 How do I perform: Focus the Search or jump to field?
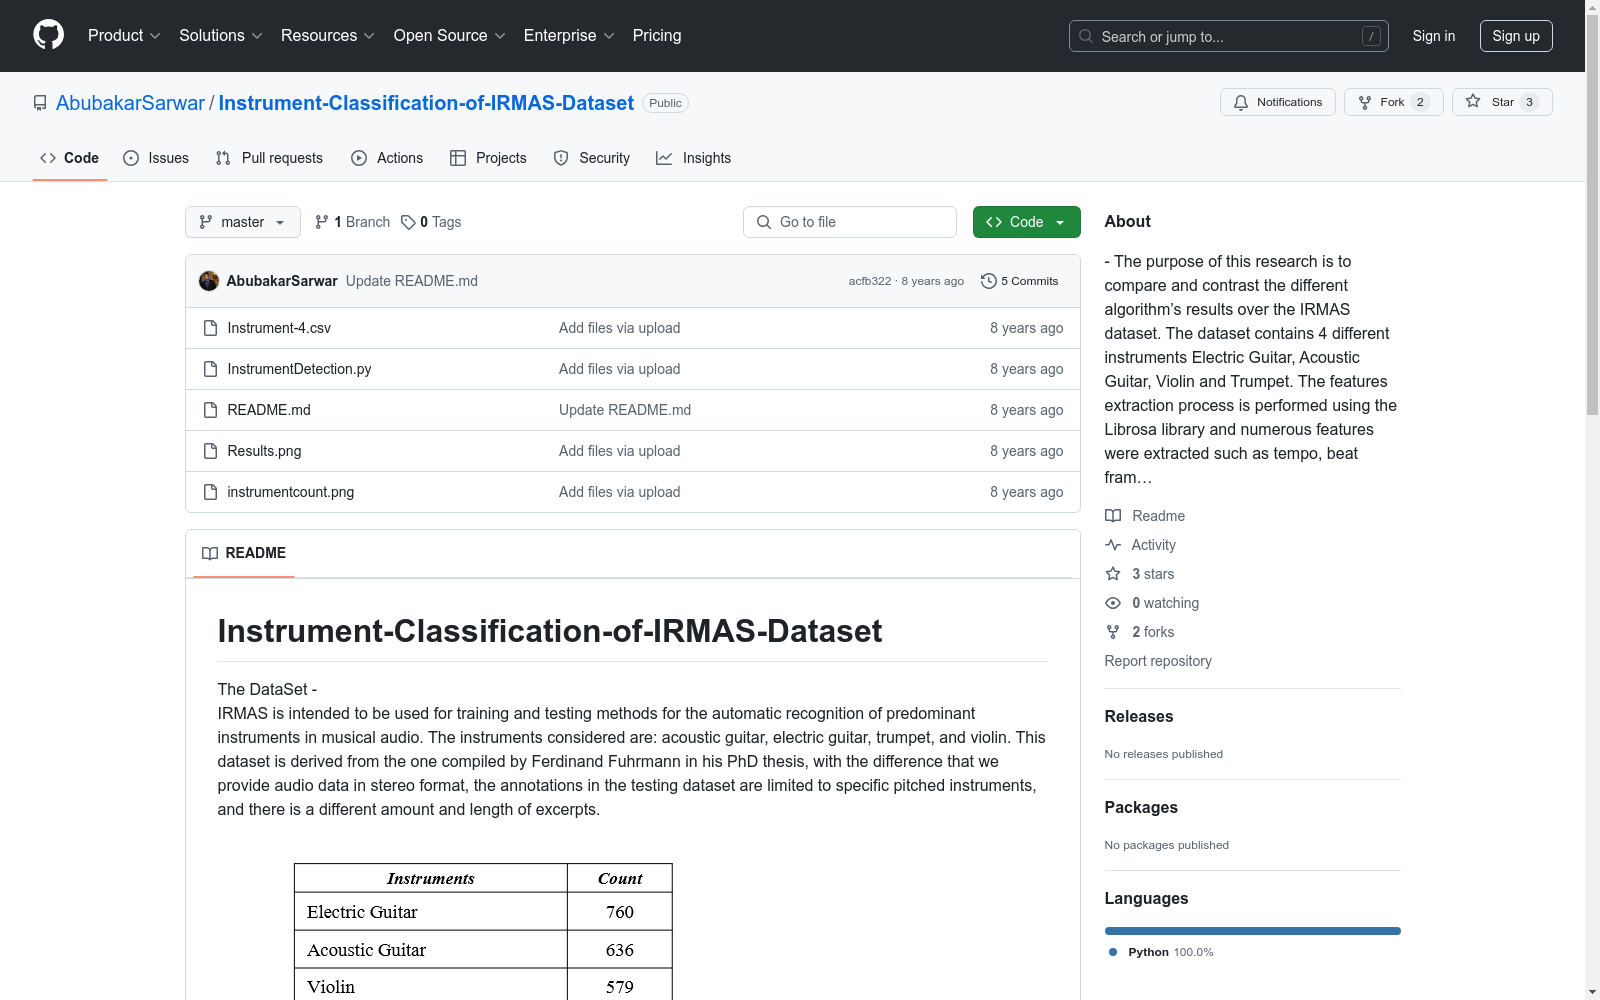click(1229, 36)
